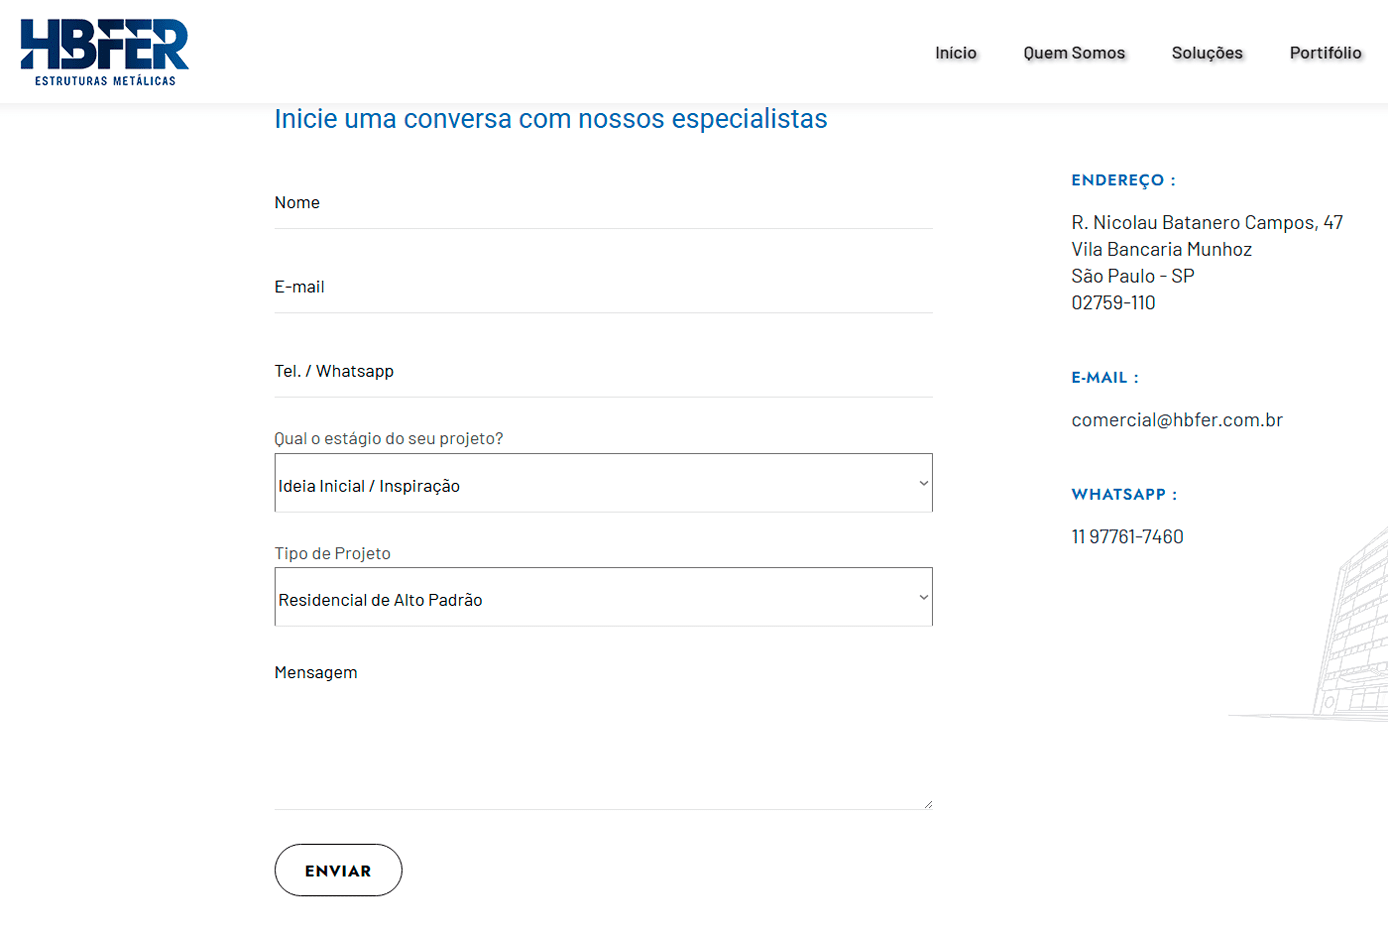
Task: Click the 'Qual o estágio do seu projeto?' label
Action: click(x=389, y=439)
